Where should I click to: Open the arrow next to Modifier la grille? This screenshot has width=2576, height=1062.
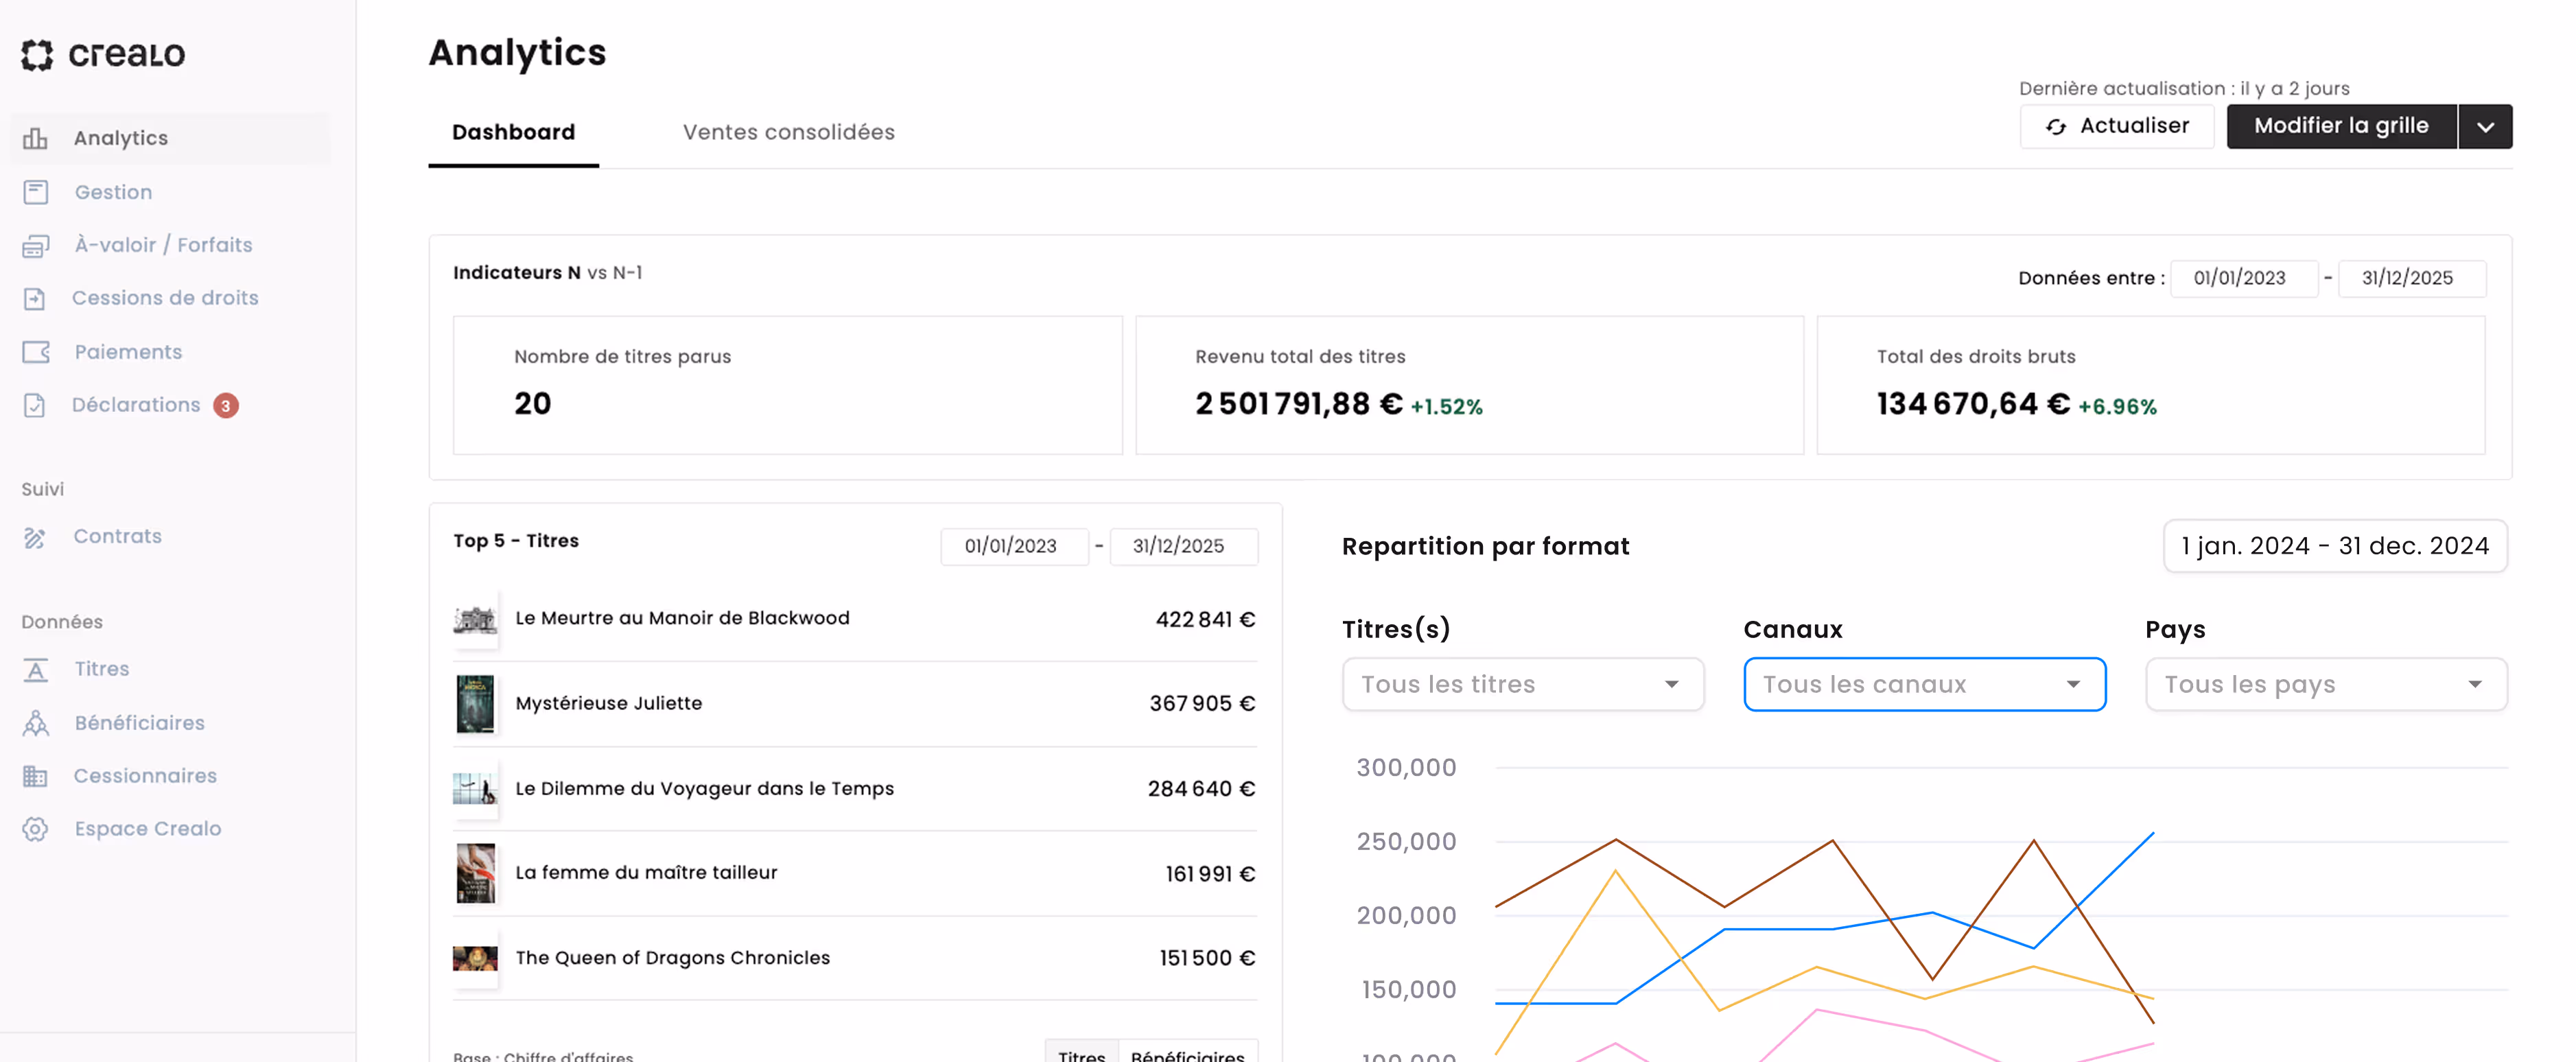point(2485,127)
